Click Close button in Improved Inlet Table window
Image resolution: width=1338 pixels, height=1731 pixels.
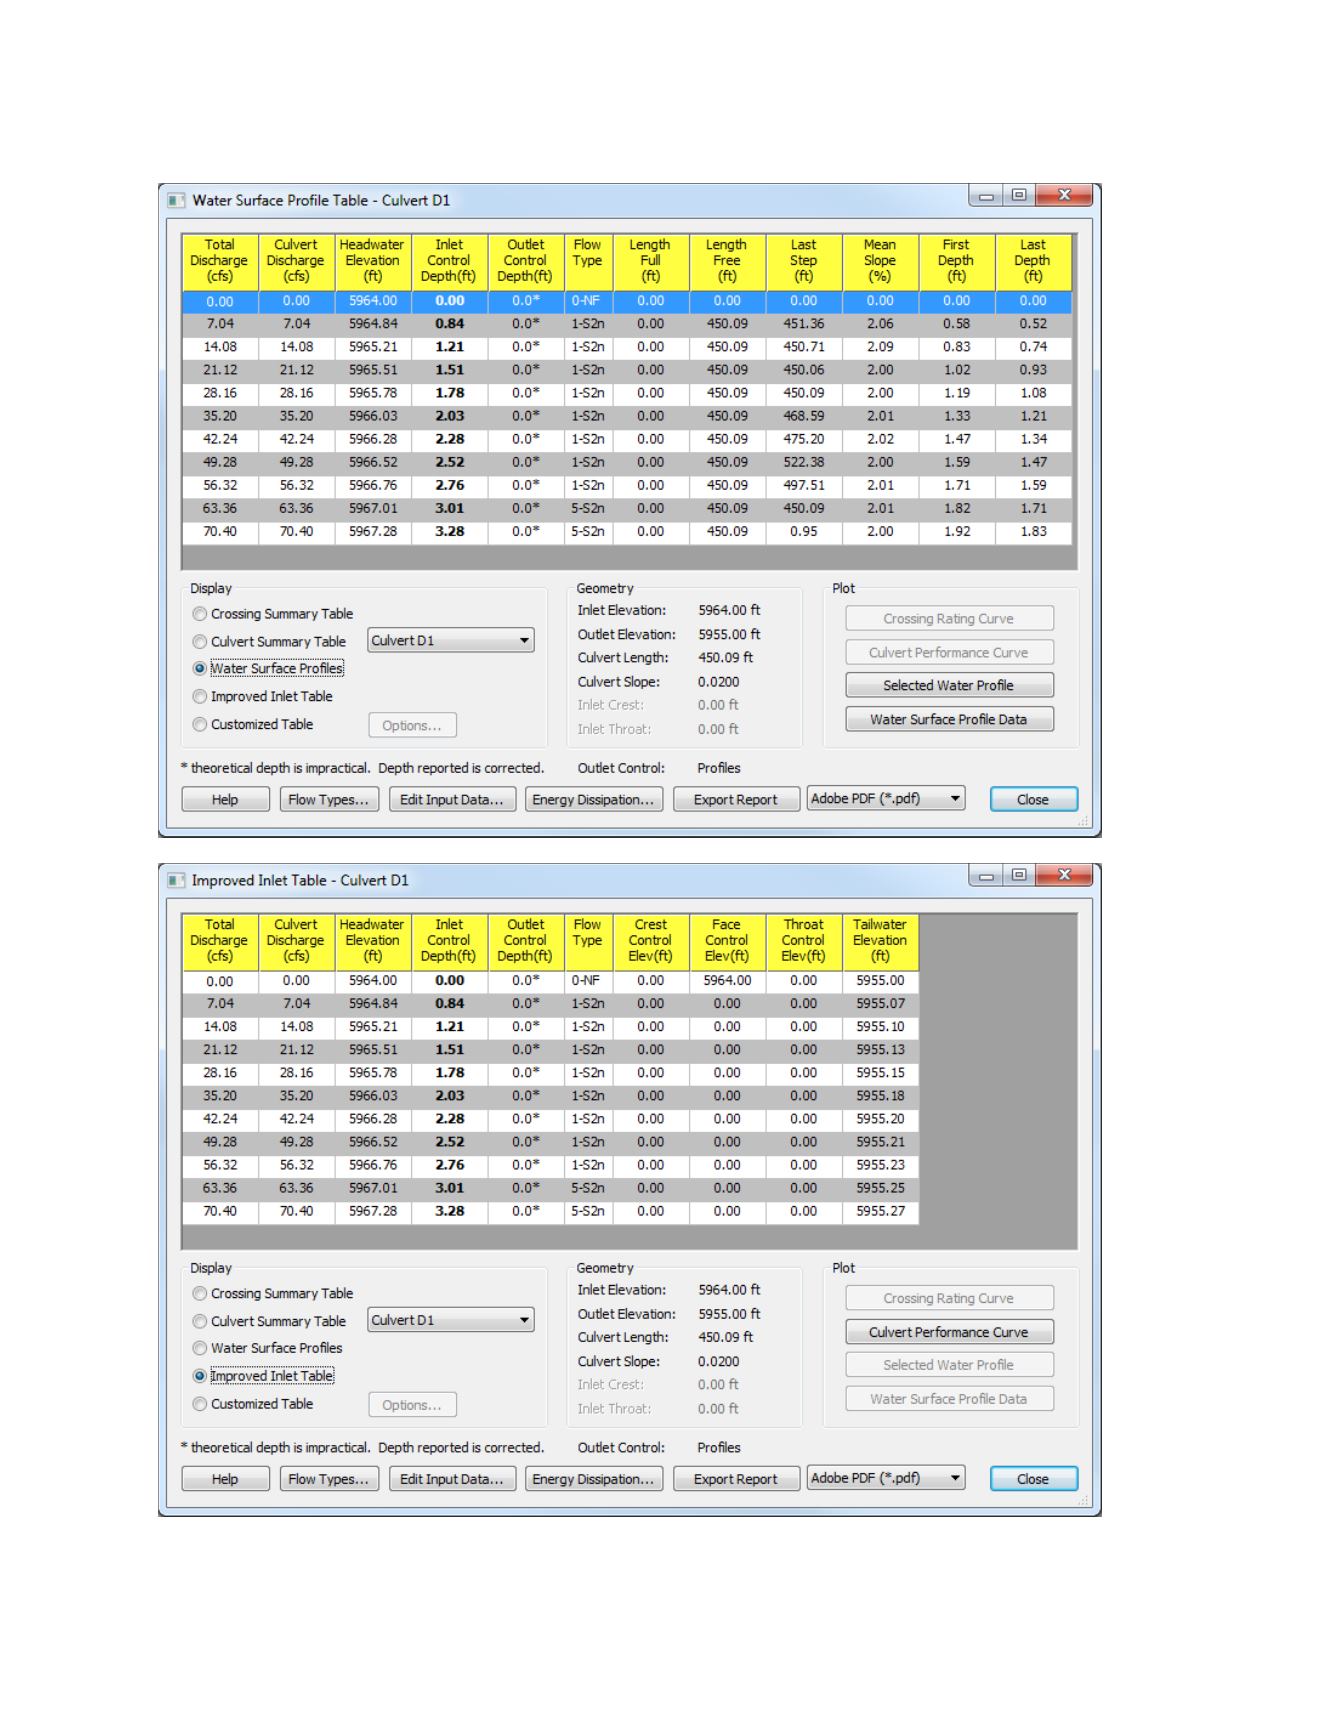[1034, 1479]
